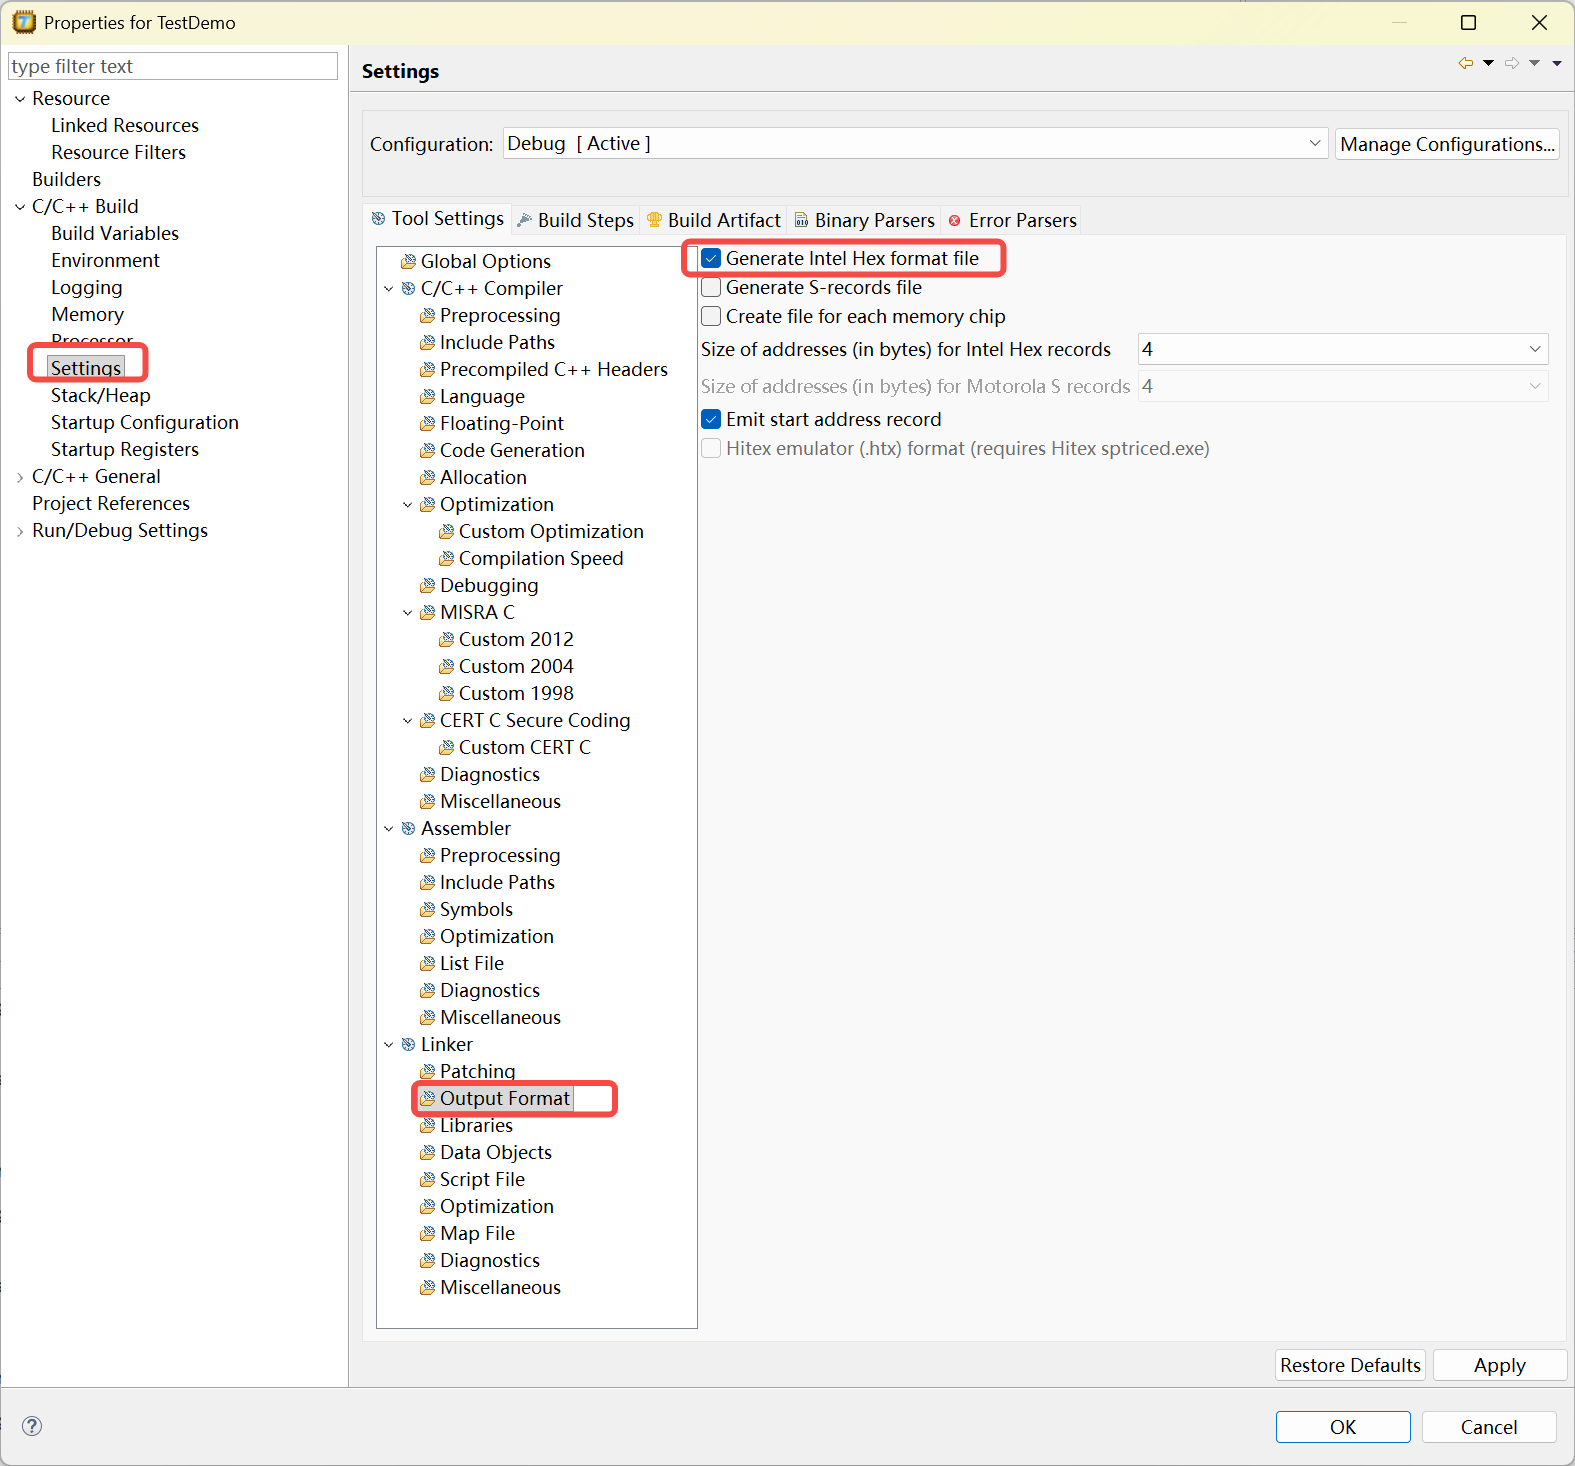Click the Libraries option icon
Image resolution: width=1575 pixels, height=1466 pixels.
(427, 1126)
